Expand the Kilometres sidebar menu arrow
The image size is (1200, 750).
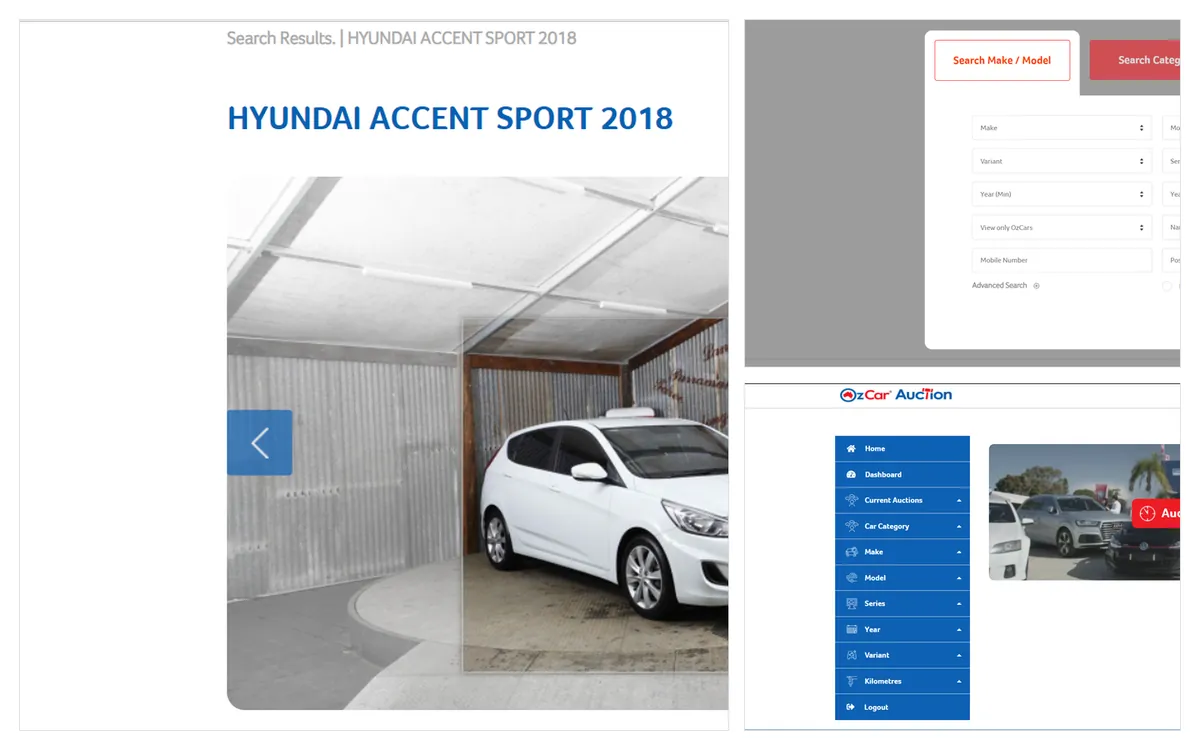pos(959,681)
